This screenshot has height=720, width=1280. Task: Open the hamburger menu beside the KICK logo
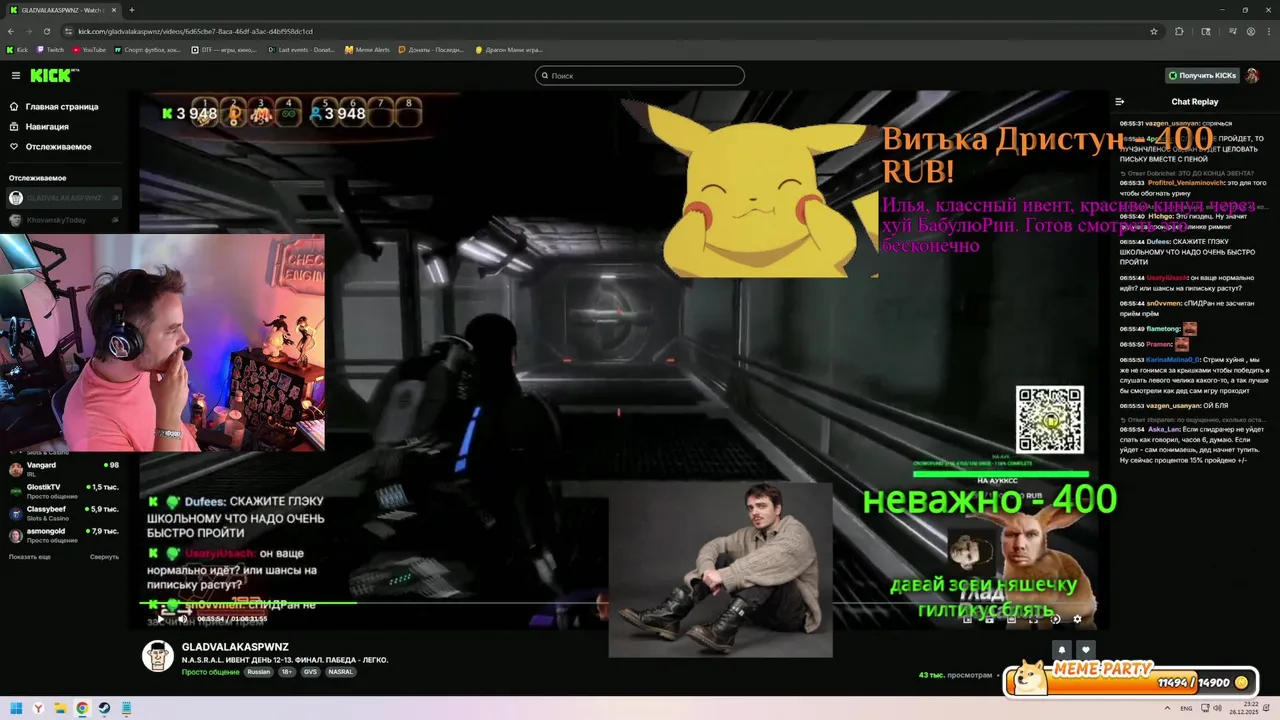[16, 76]
